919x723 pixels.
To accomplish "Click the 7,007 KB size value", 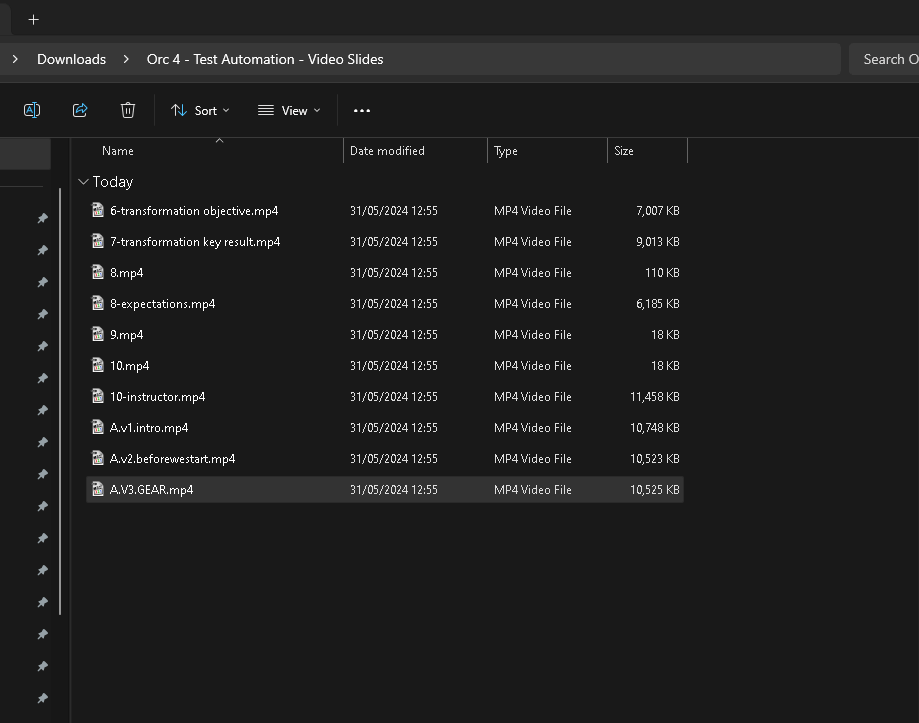I will [x=658, y=211].
